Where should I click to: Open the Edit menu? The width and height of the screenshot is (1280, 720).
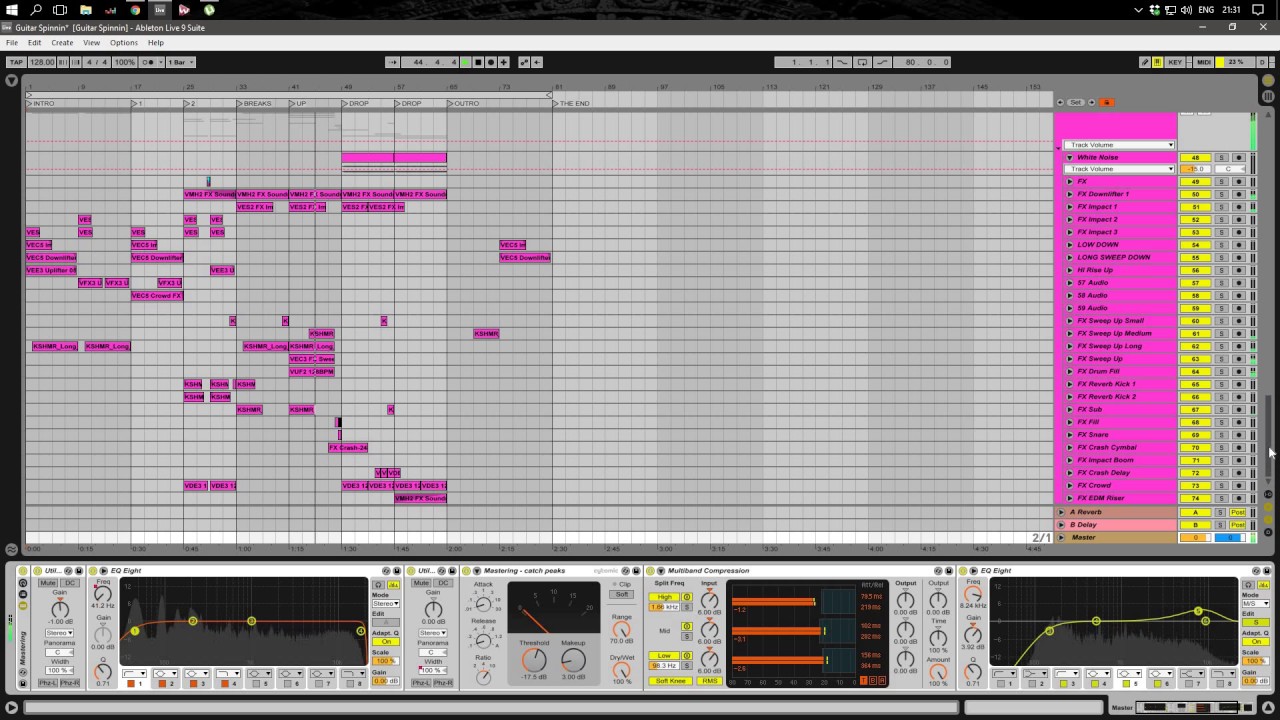(x=35, y=43)
